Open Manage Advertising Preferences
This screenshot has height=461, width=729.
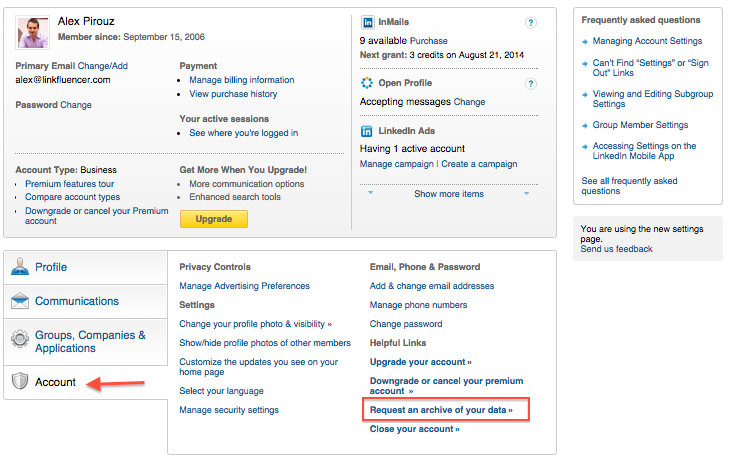tap(245, 286)
